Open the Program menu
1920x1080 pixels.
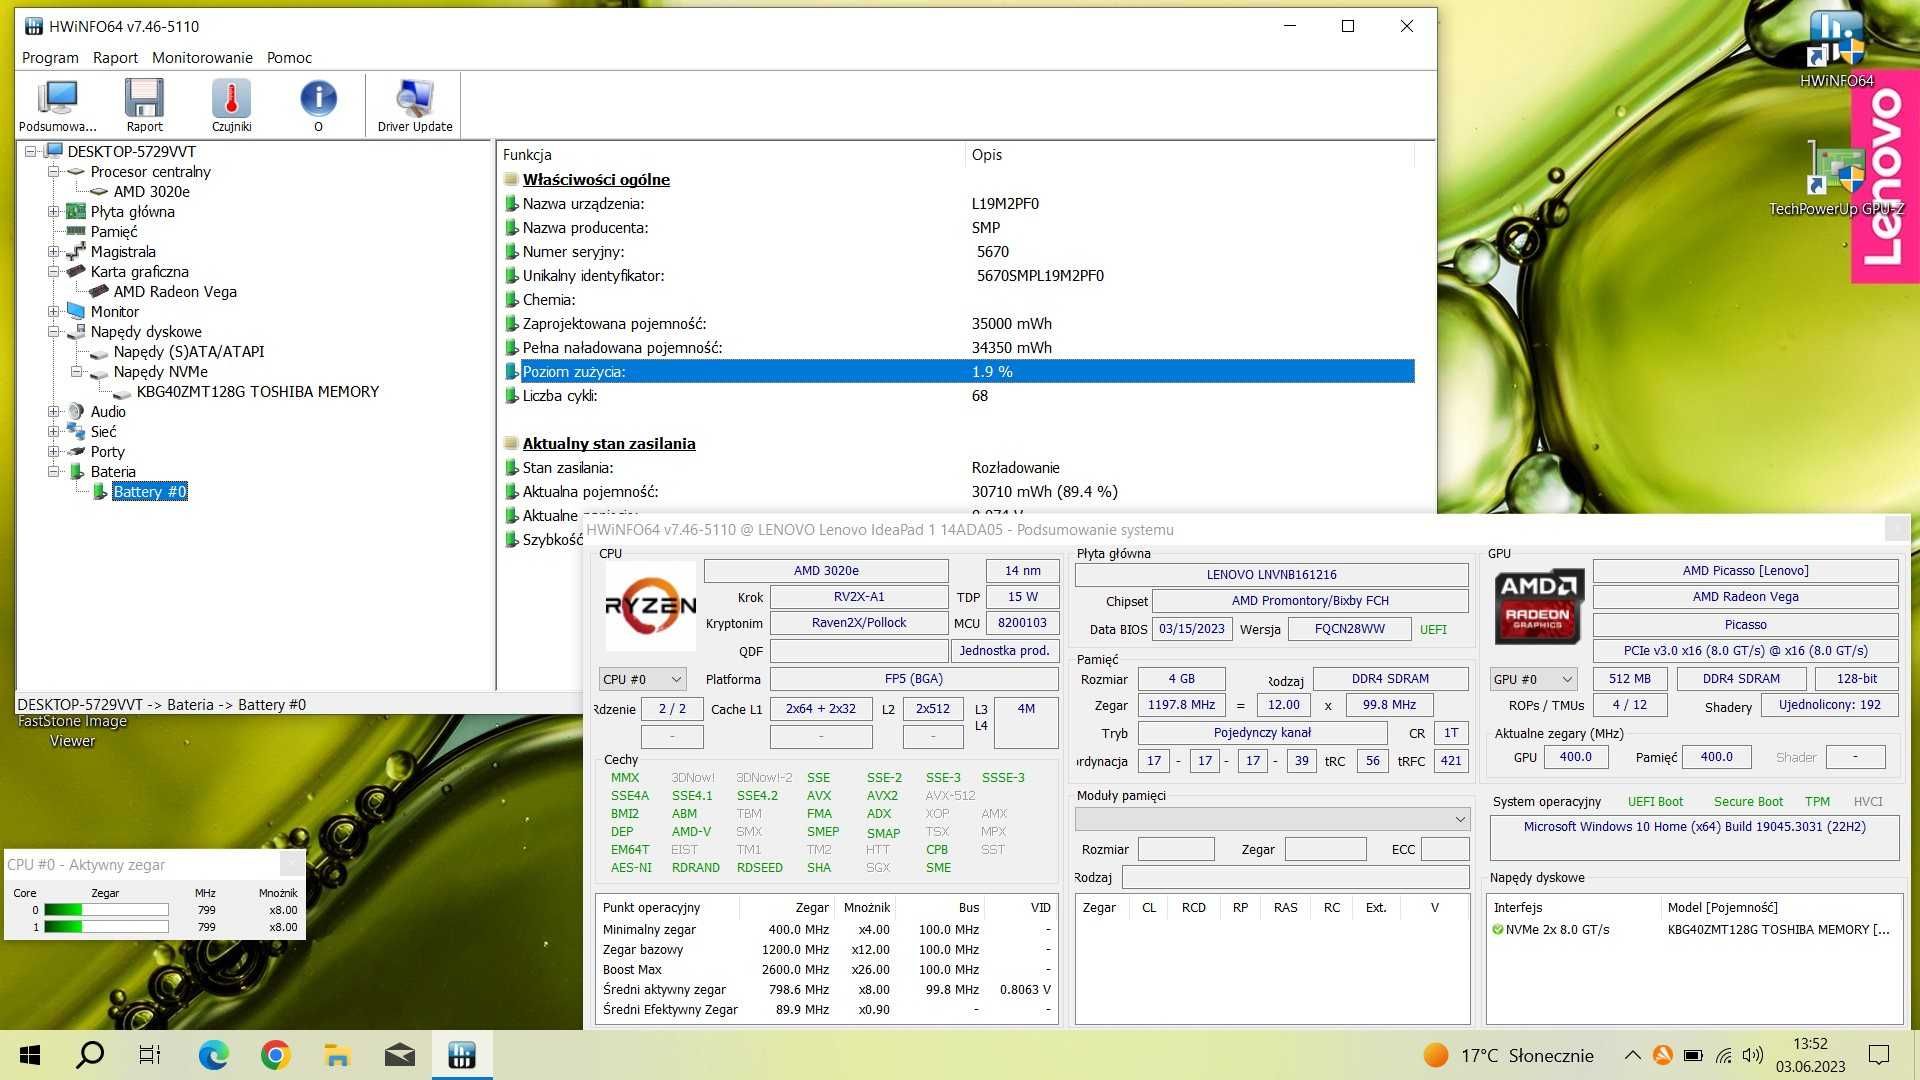(x=50, y=58)
